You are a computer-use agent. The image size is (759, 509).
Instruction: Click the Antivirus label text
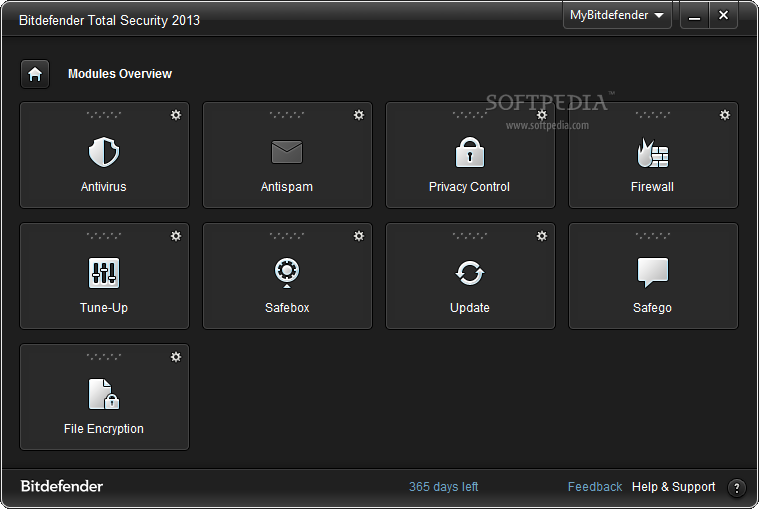tap(104, 187)
